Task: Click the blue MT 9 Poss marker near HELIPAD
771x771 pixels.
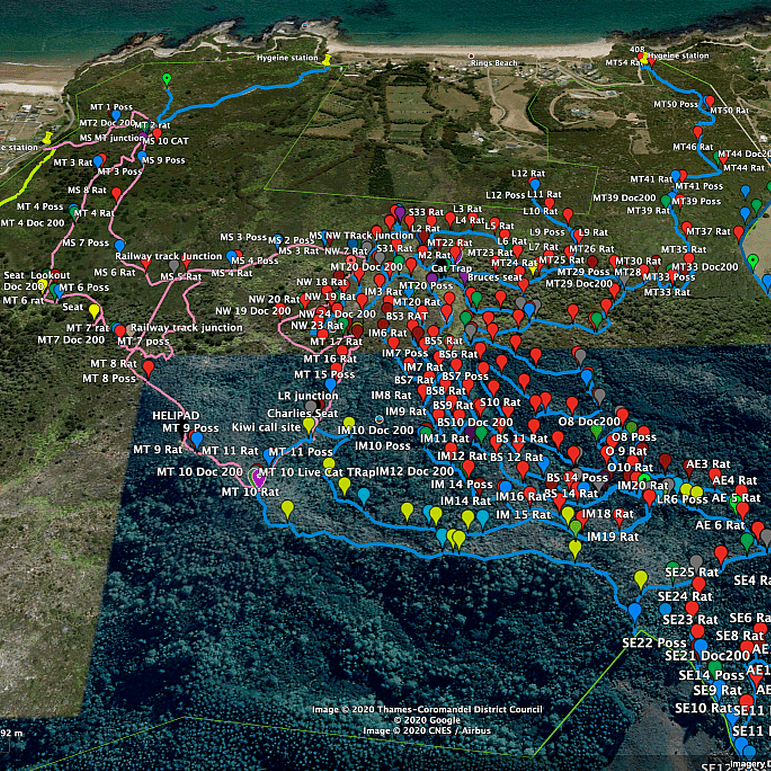Action: click(x=197, y=438)
